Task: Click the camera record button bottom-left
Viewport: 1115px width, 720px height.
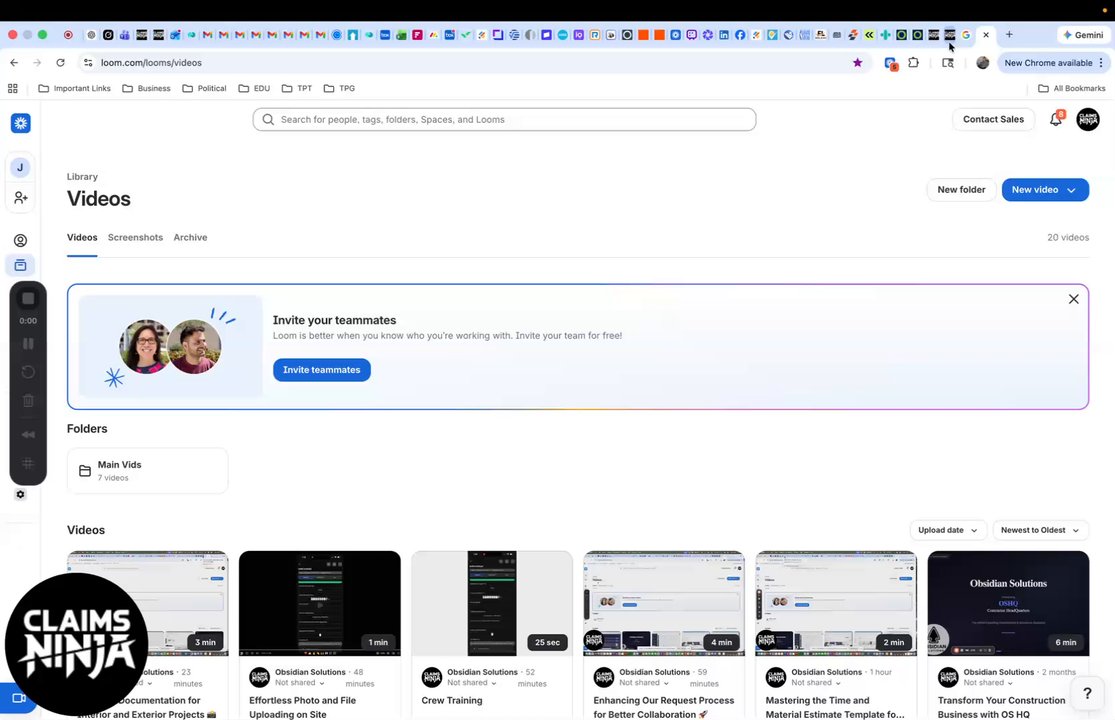Action: click(18, 698)
